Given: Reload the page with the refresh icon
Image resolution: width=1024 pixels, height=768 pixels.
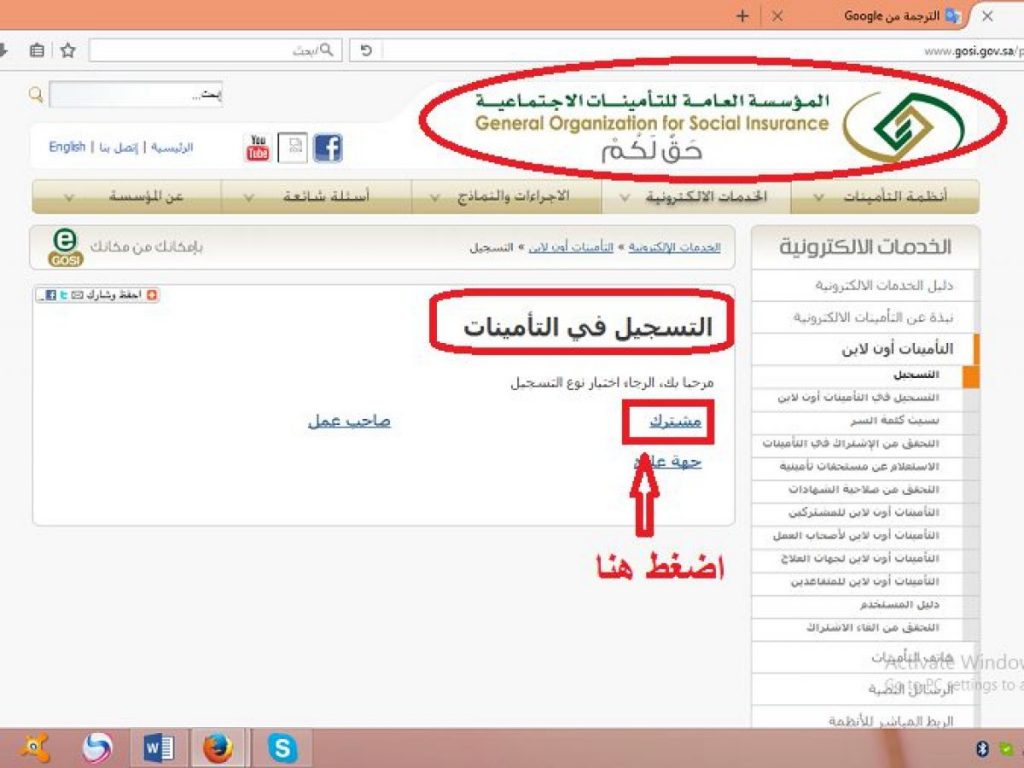Looking at the screenshot, I should (x=366, y=50).
